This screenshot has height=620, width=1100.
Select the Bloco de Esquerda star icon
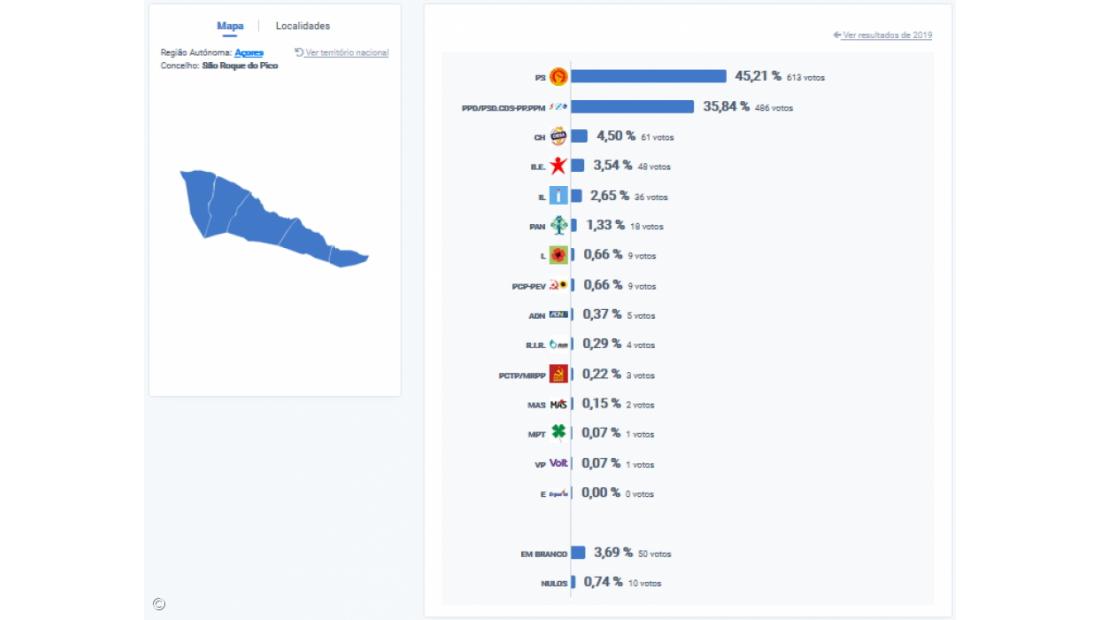pos(558,166)
